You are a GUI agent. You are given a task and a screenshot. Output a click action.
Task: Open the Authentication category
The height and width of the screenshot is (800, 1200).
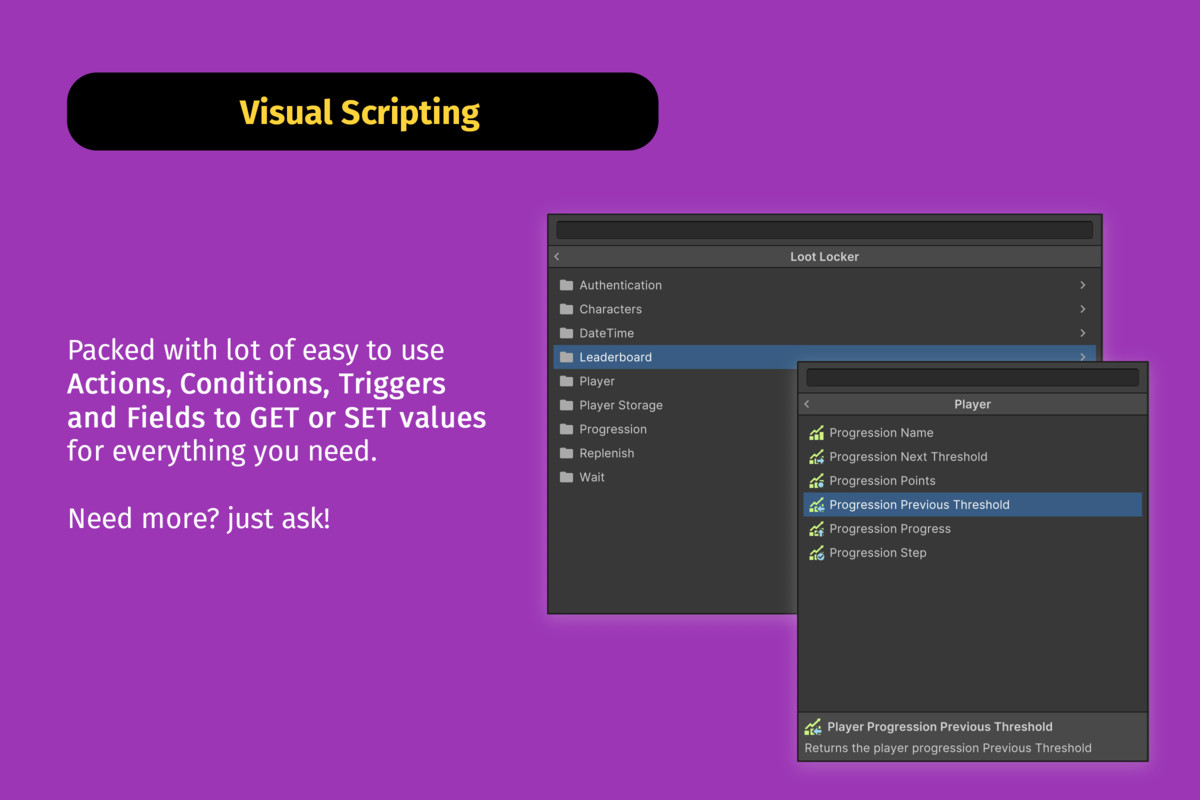point(824,285)
